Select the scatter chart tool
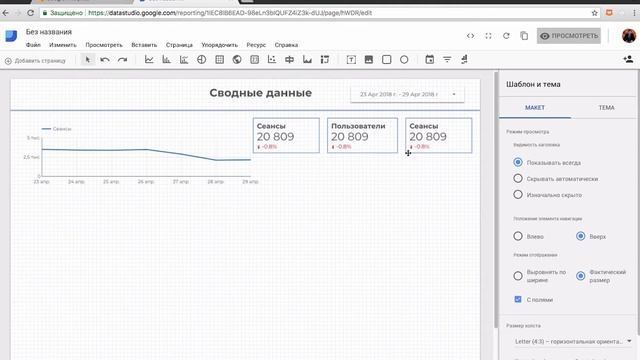 click(272, 60)
